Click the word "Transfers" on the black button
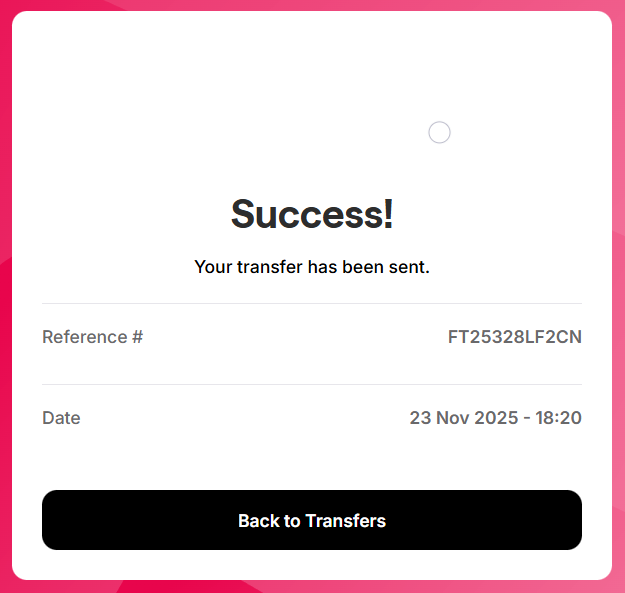625x593 pixels. coord(345,521)
